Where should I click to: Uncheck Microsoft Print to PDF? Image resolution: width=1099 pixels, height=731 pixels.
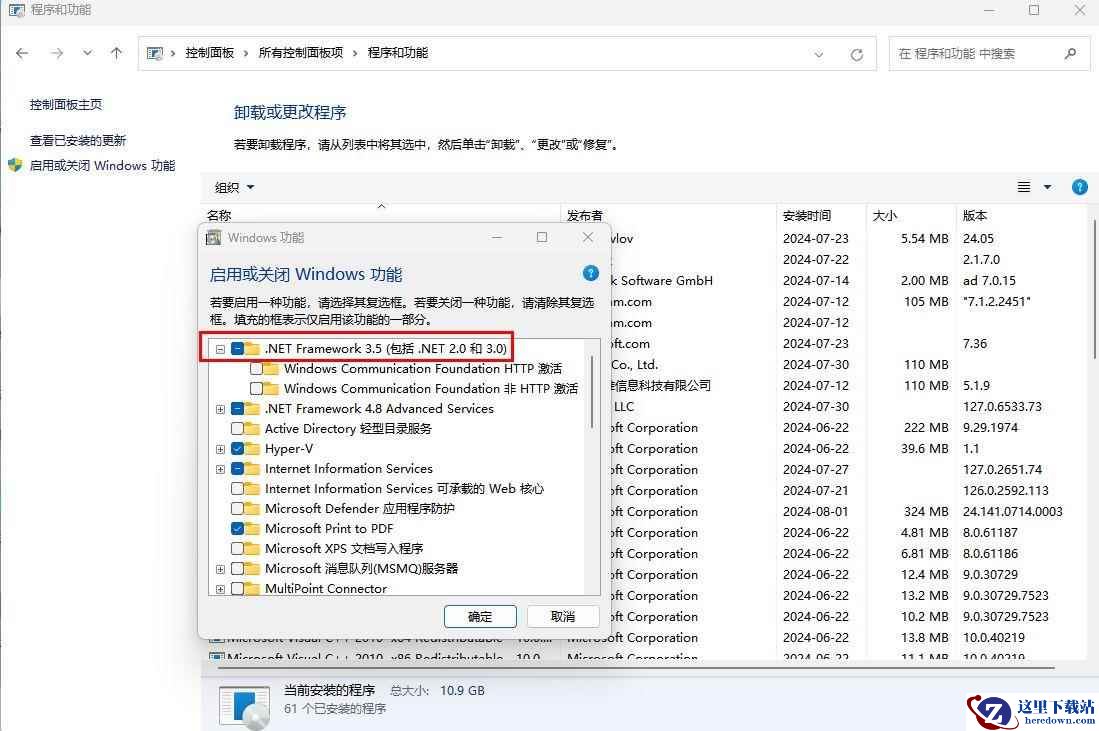238,529
